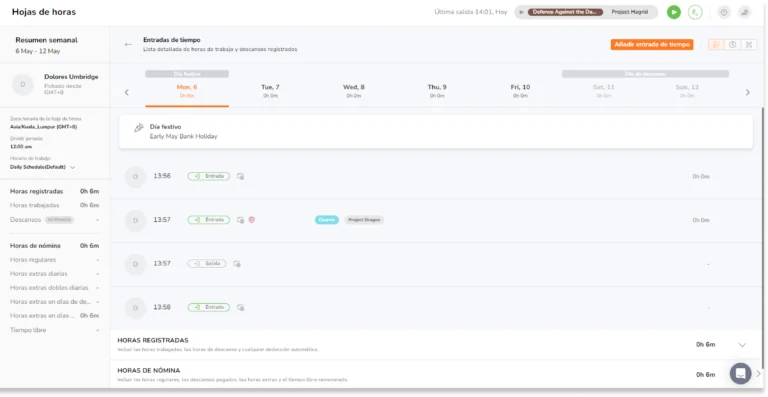Select the Wed, 8 day tab
The image size is (768, 397).
pos(354,91)
